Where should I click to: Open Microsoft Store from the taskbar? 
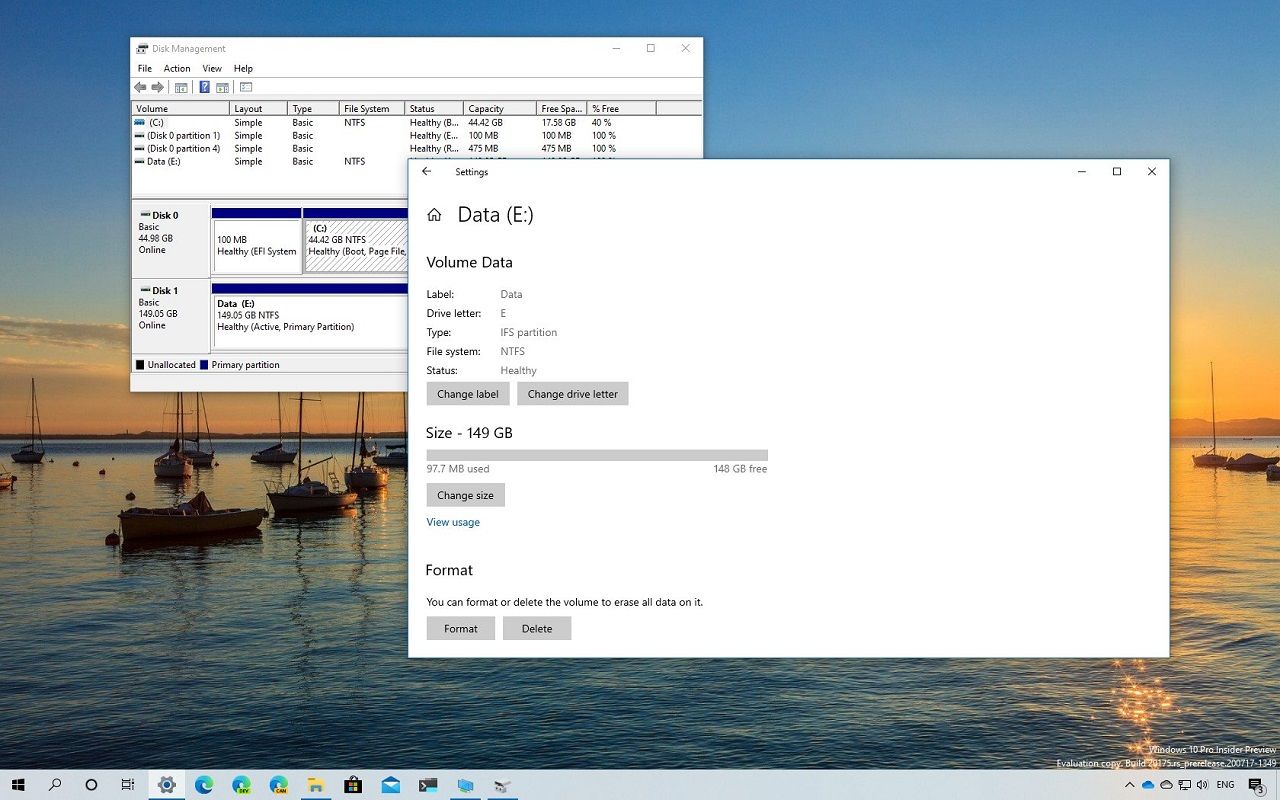353,785
